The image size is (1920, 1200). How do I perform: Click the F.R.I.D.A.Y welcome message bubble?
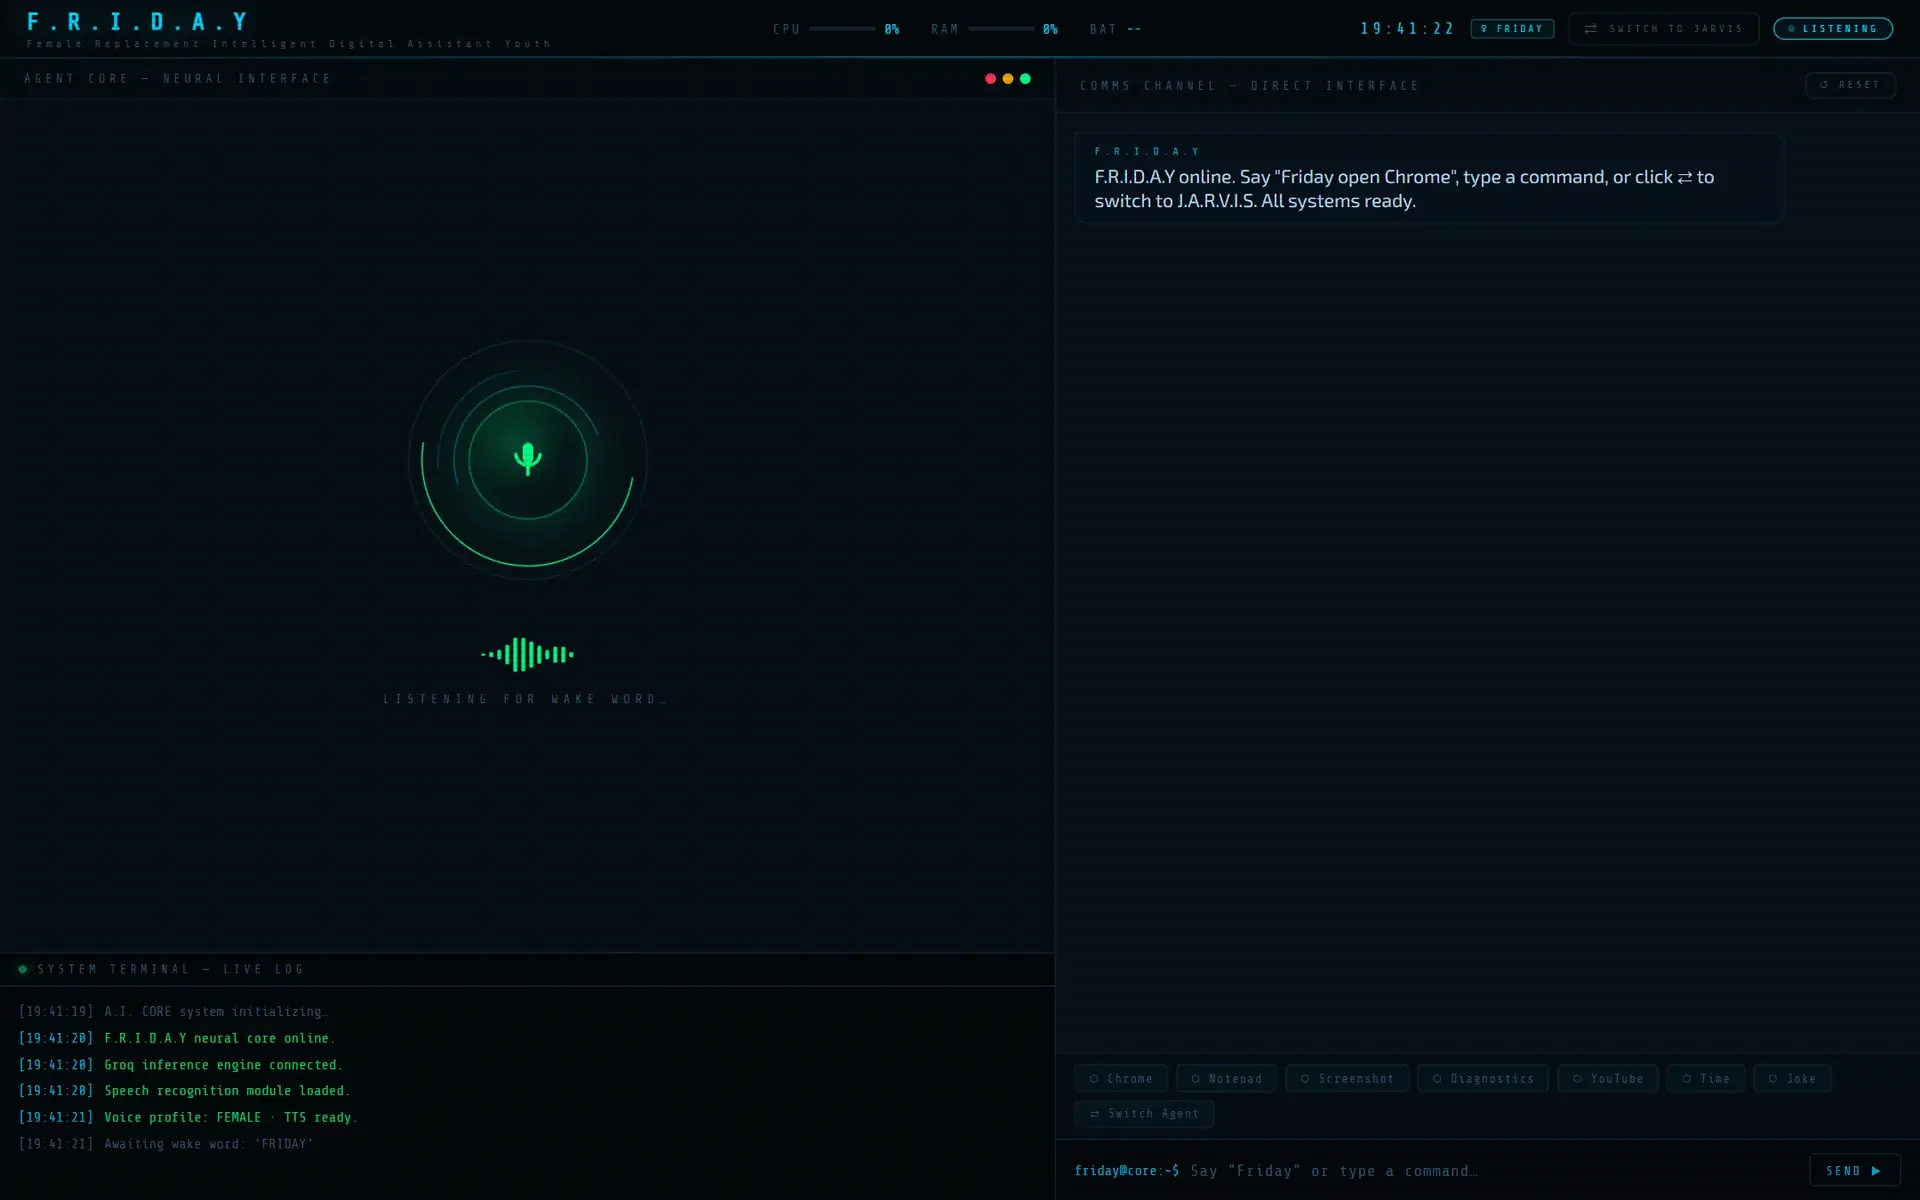point(1429,178)
